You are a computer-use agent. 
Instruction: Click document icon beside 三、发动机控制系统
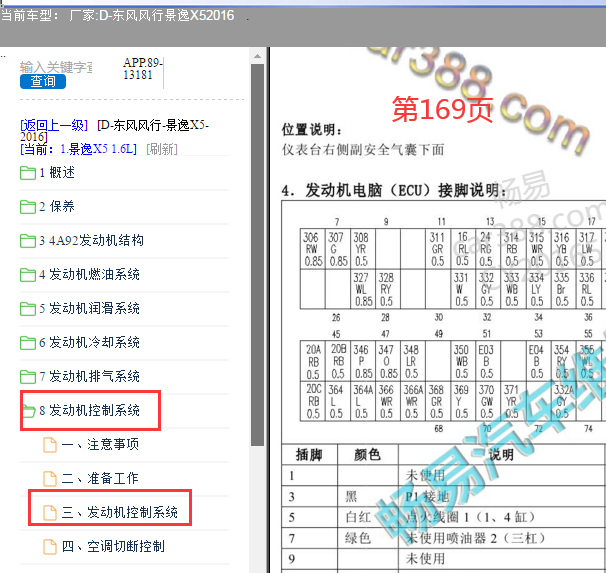[50, 513]
